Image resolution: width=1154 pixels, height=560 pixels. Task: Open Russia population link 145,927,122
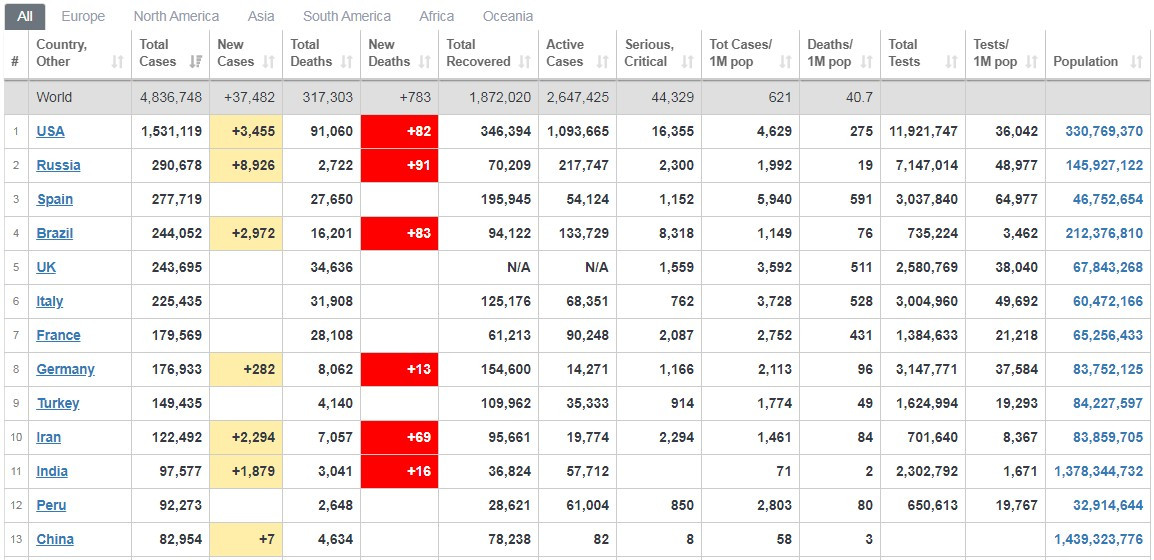tap(1104, 165)
